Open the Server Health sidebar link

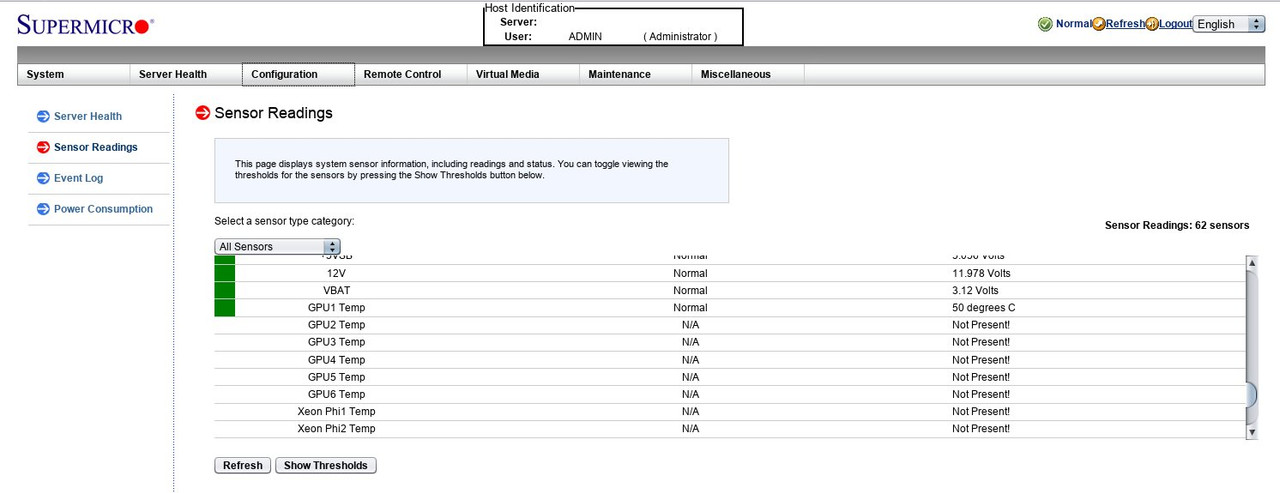coord(88,116)
